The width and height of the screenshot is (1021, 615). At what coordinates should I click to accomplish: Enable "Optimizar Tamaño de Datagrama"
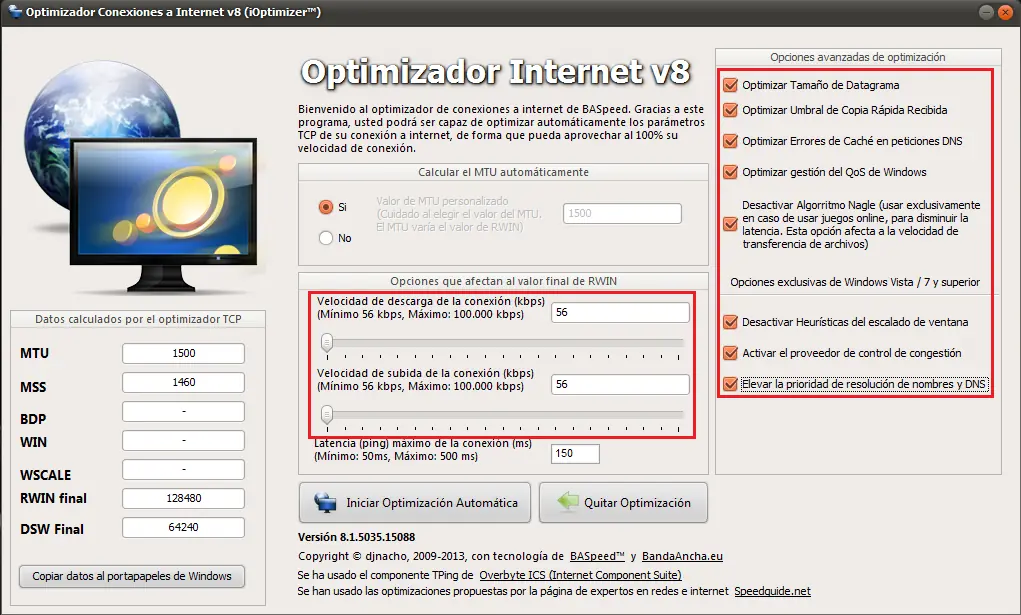coord(729,85)
